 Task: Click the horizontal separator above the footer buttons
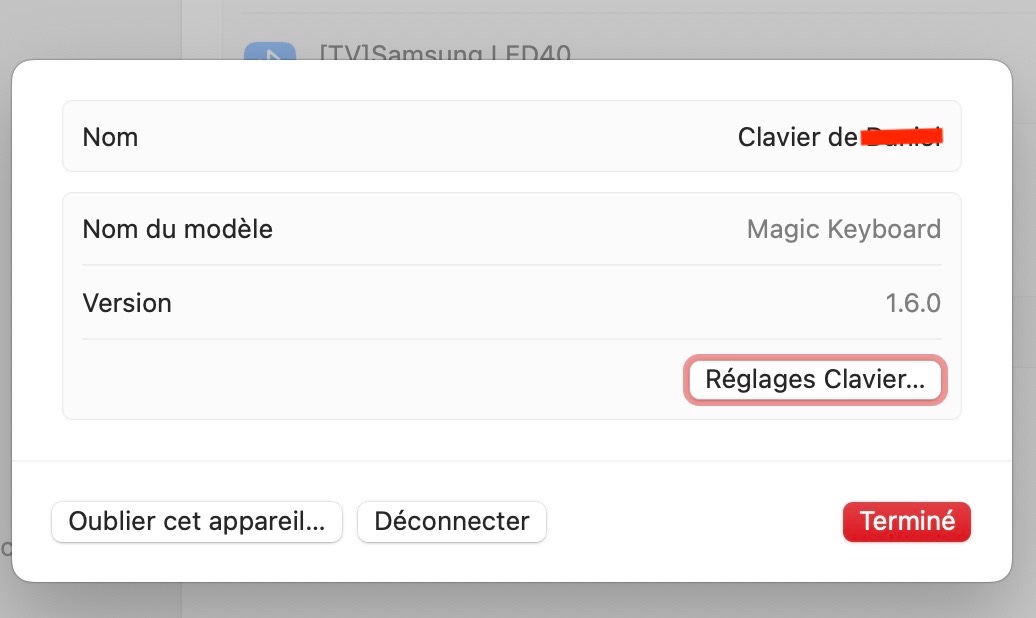[511, 461]
